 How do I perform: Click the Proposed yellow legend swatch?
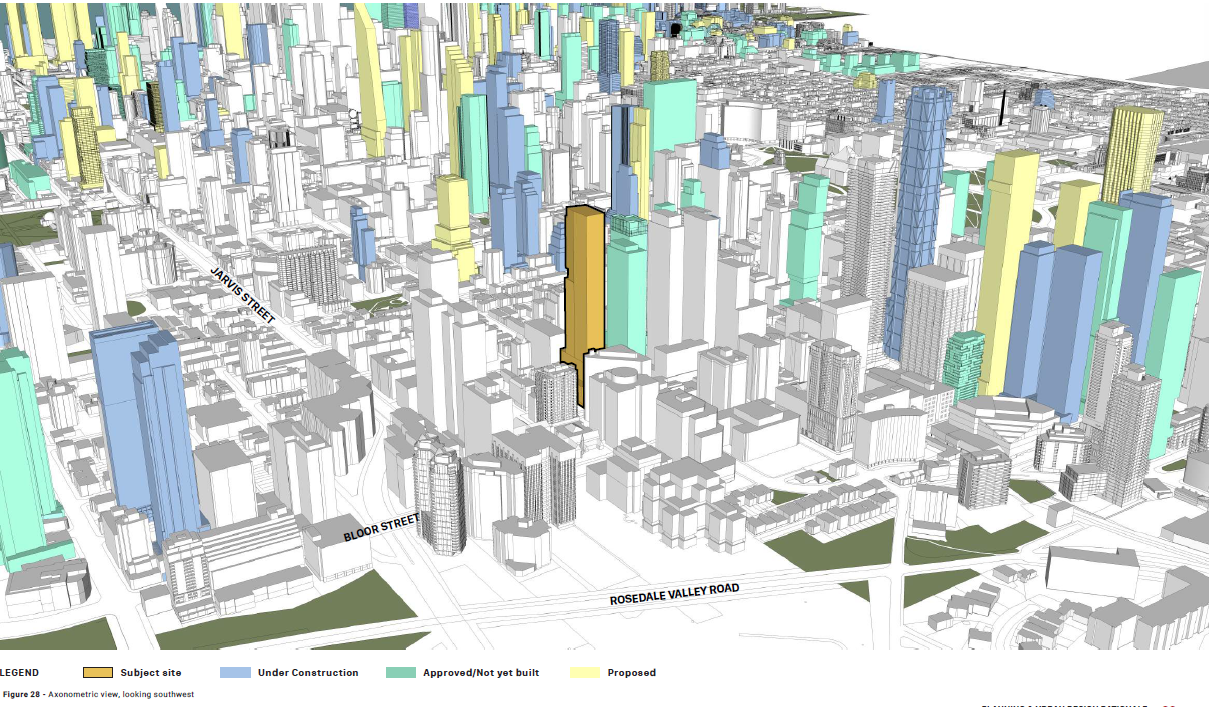point(585,672)
